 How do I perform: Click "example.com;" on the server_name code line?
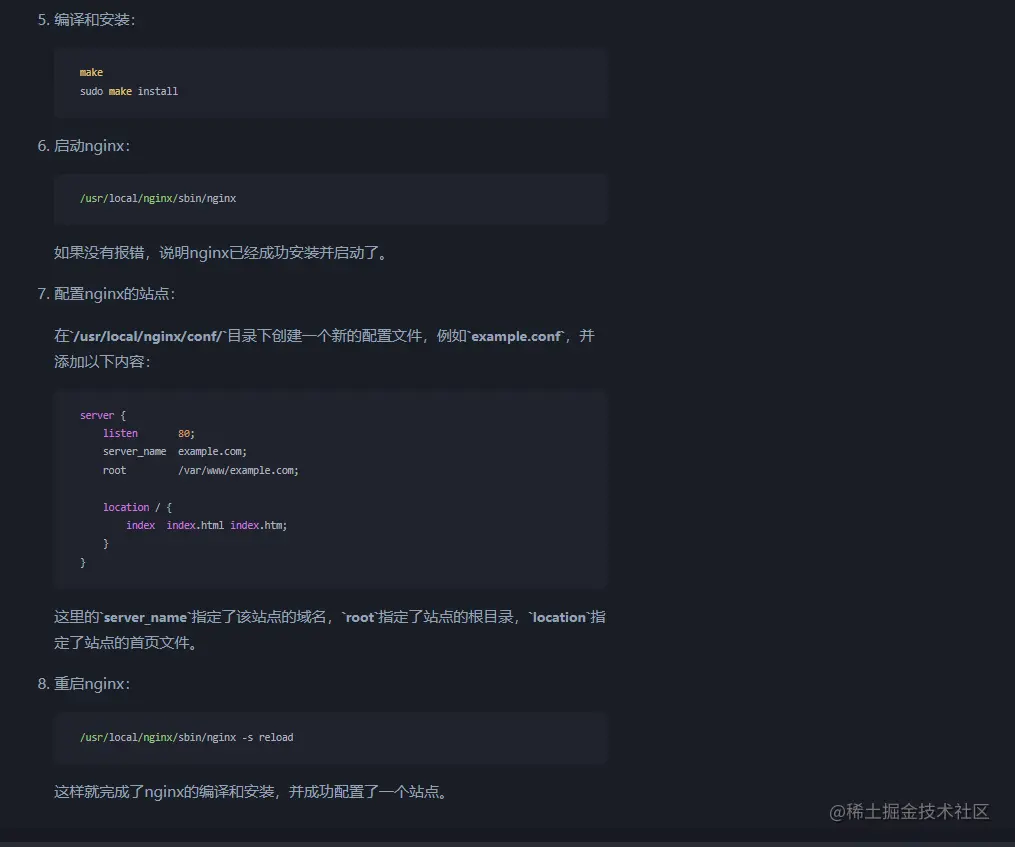coord(212,451)
